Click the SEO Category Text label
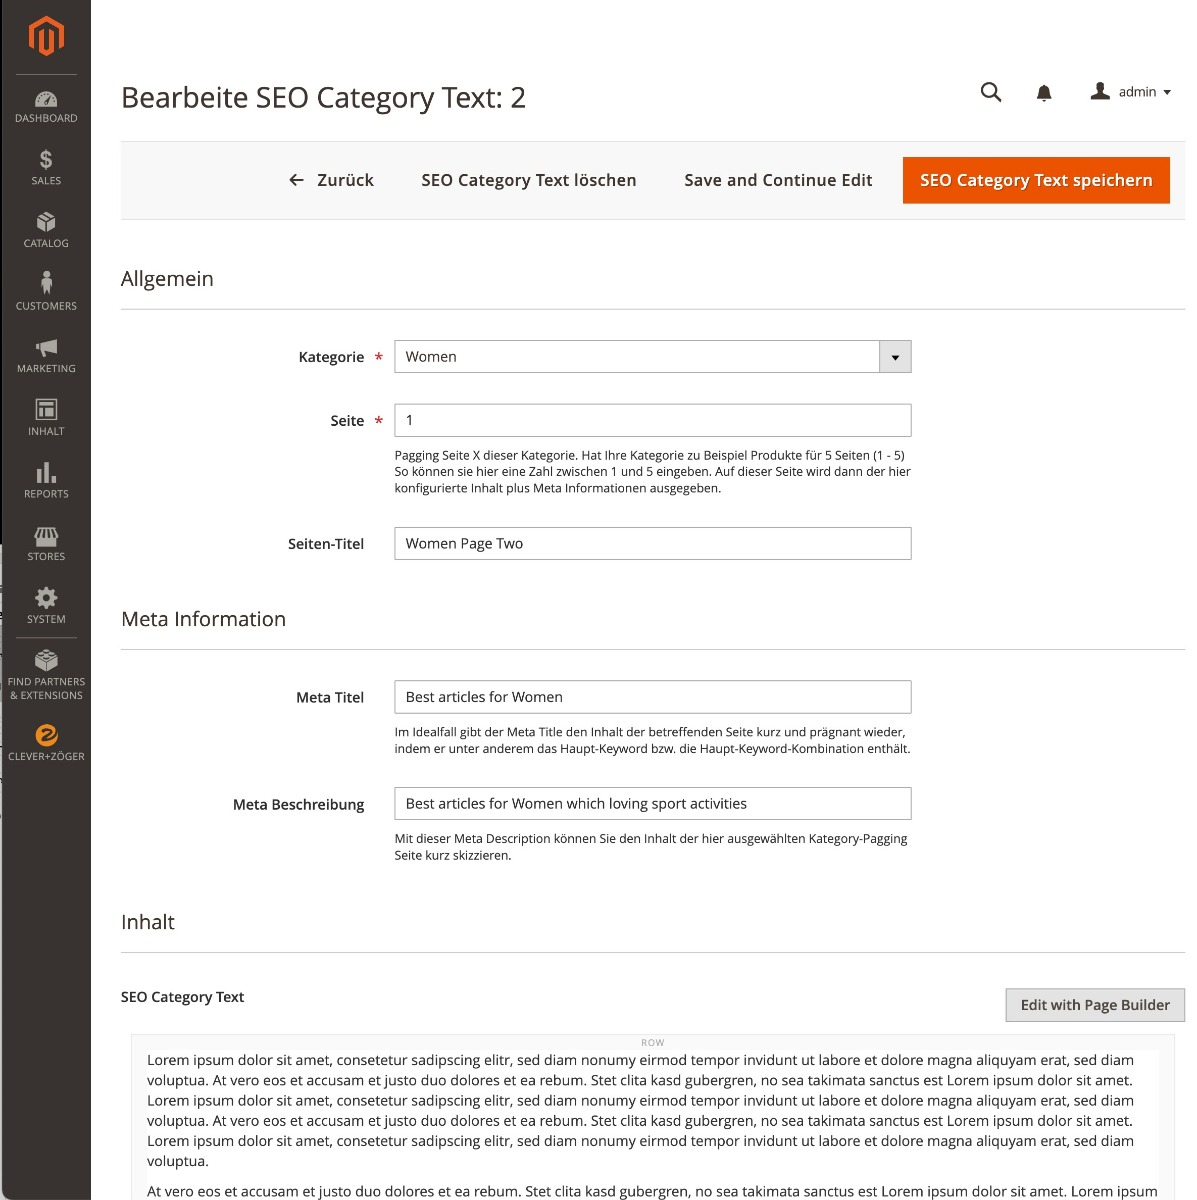 point(182,997)
